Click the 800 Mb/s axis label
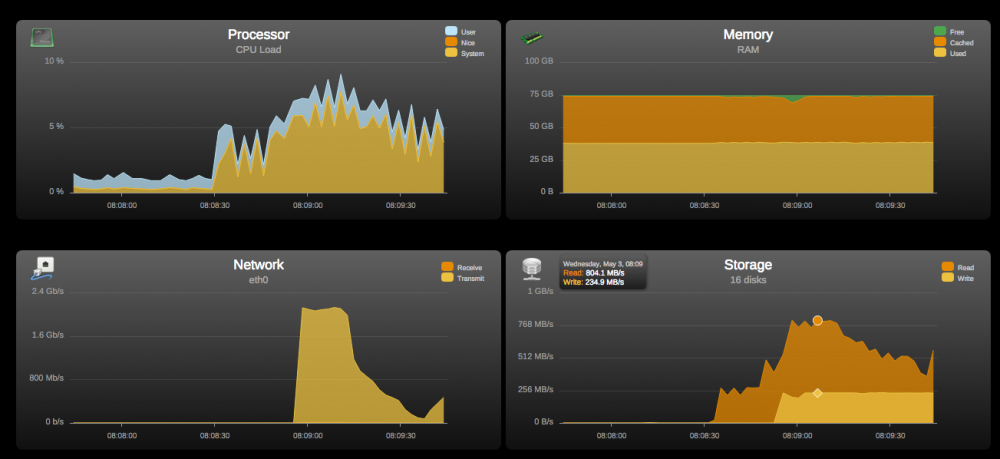The height and width of the screenshot is (459, 1000). 48,378
